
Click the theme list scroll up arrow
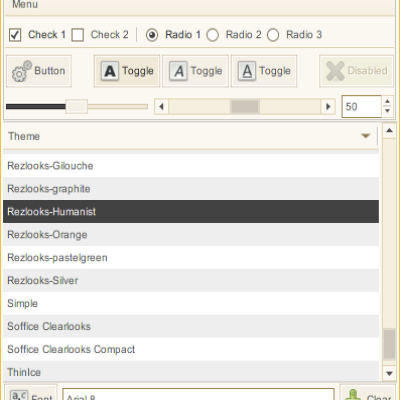click(389, 131)
